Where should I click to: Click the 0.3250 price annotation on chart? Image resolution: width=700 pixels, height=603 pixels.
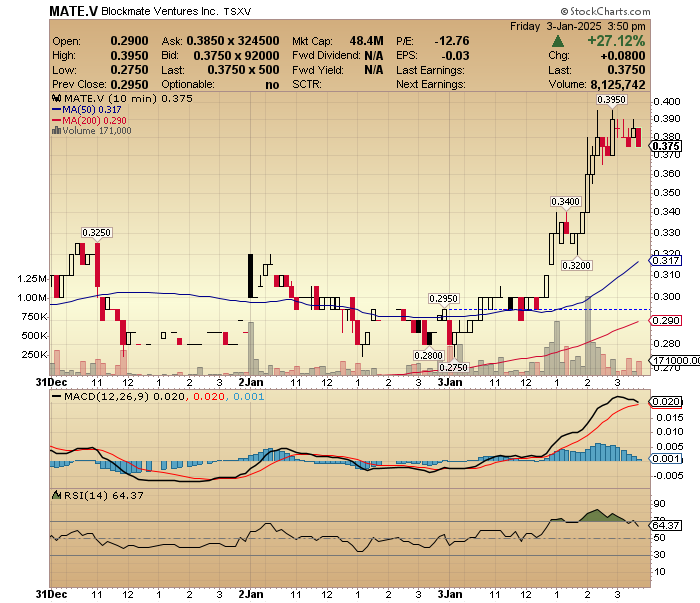pos(96,232)
